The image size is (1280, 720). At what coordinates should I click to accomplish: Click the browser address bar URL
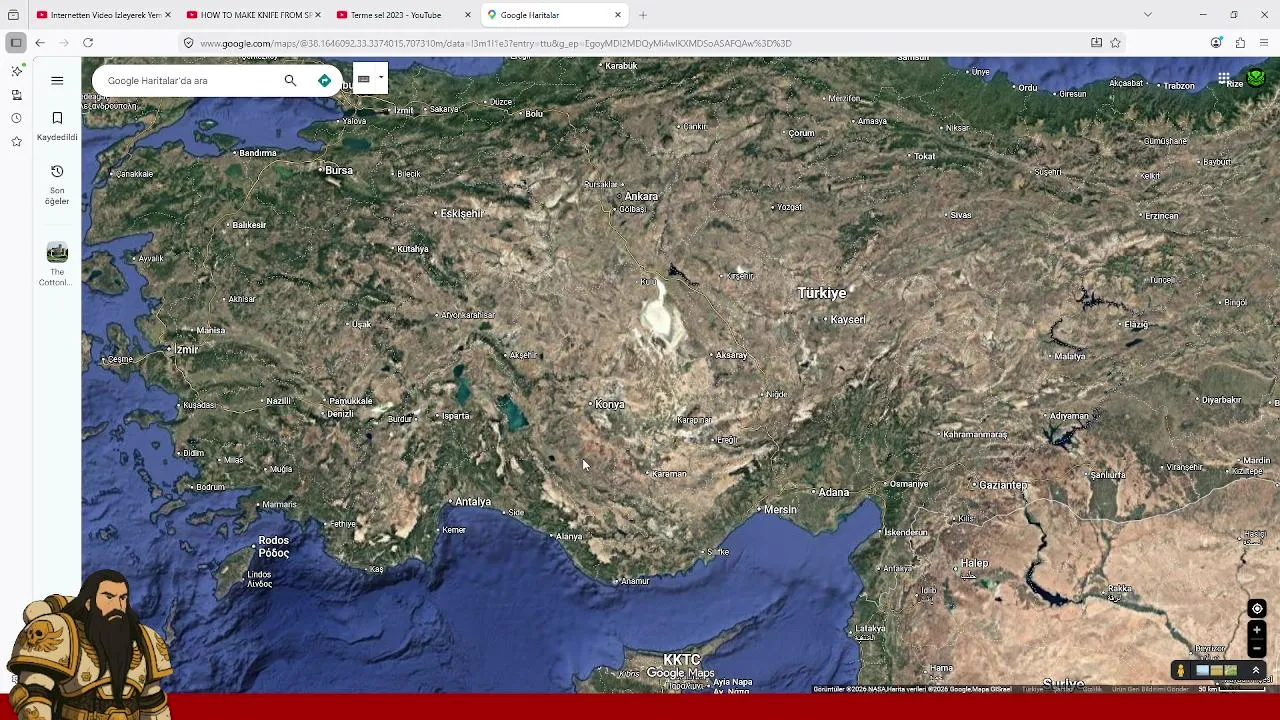495,43
